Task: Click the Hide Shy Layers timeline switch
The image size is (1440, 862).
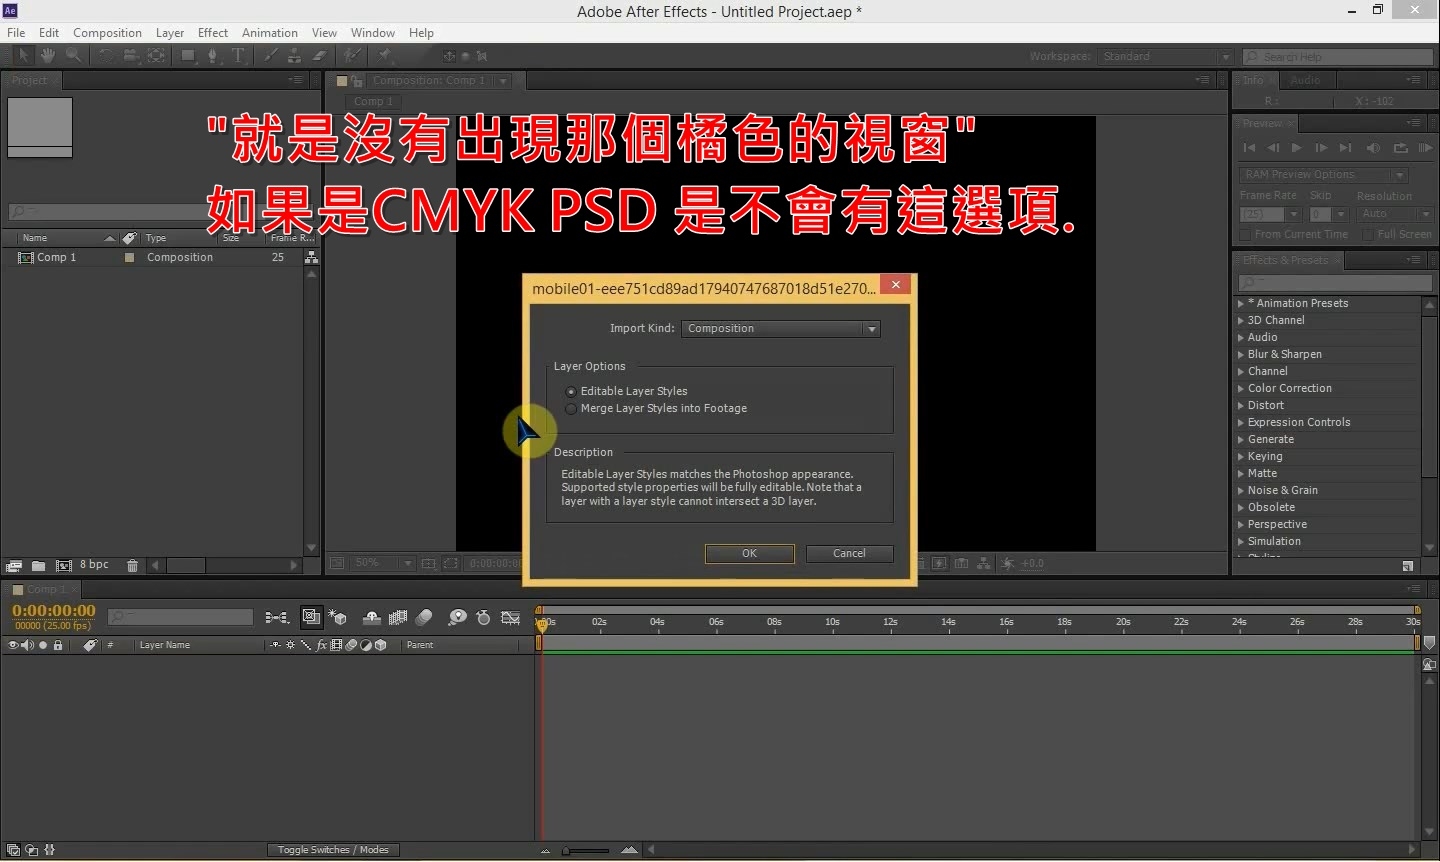Action: click(x=372, y=618)
